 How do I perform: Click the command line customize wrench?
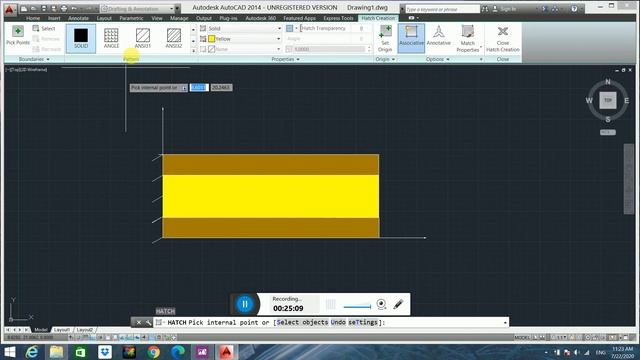pyautogui.click(x=148, y=322)
